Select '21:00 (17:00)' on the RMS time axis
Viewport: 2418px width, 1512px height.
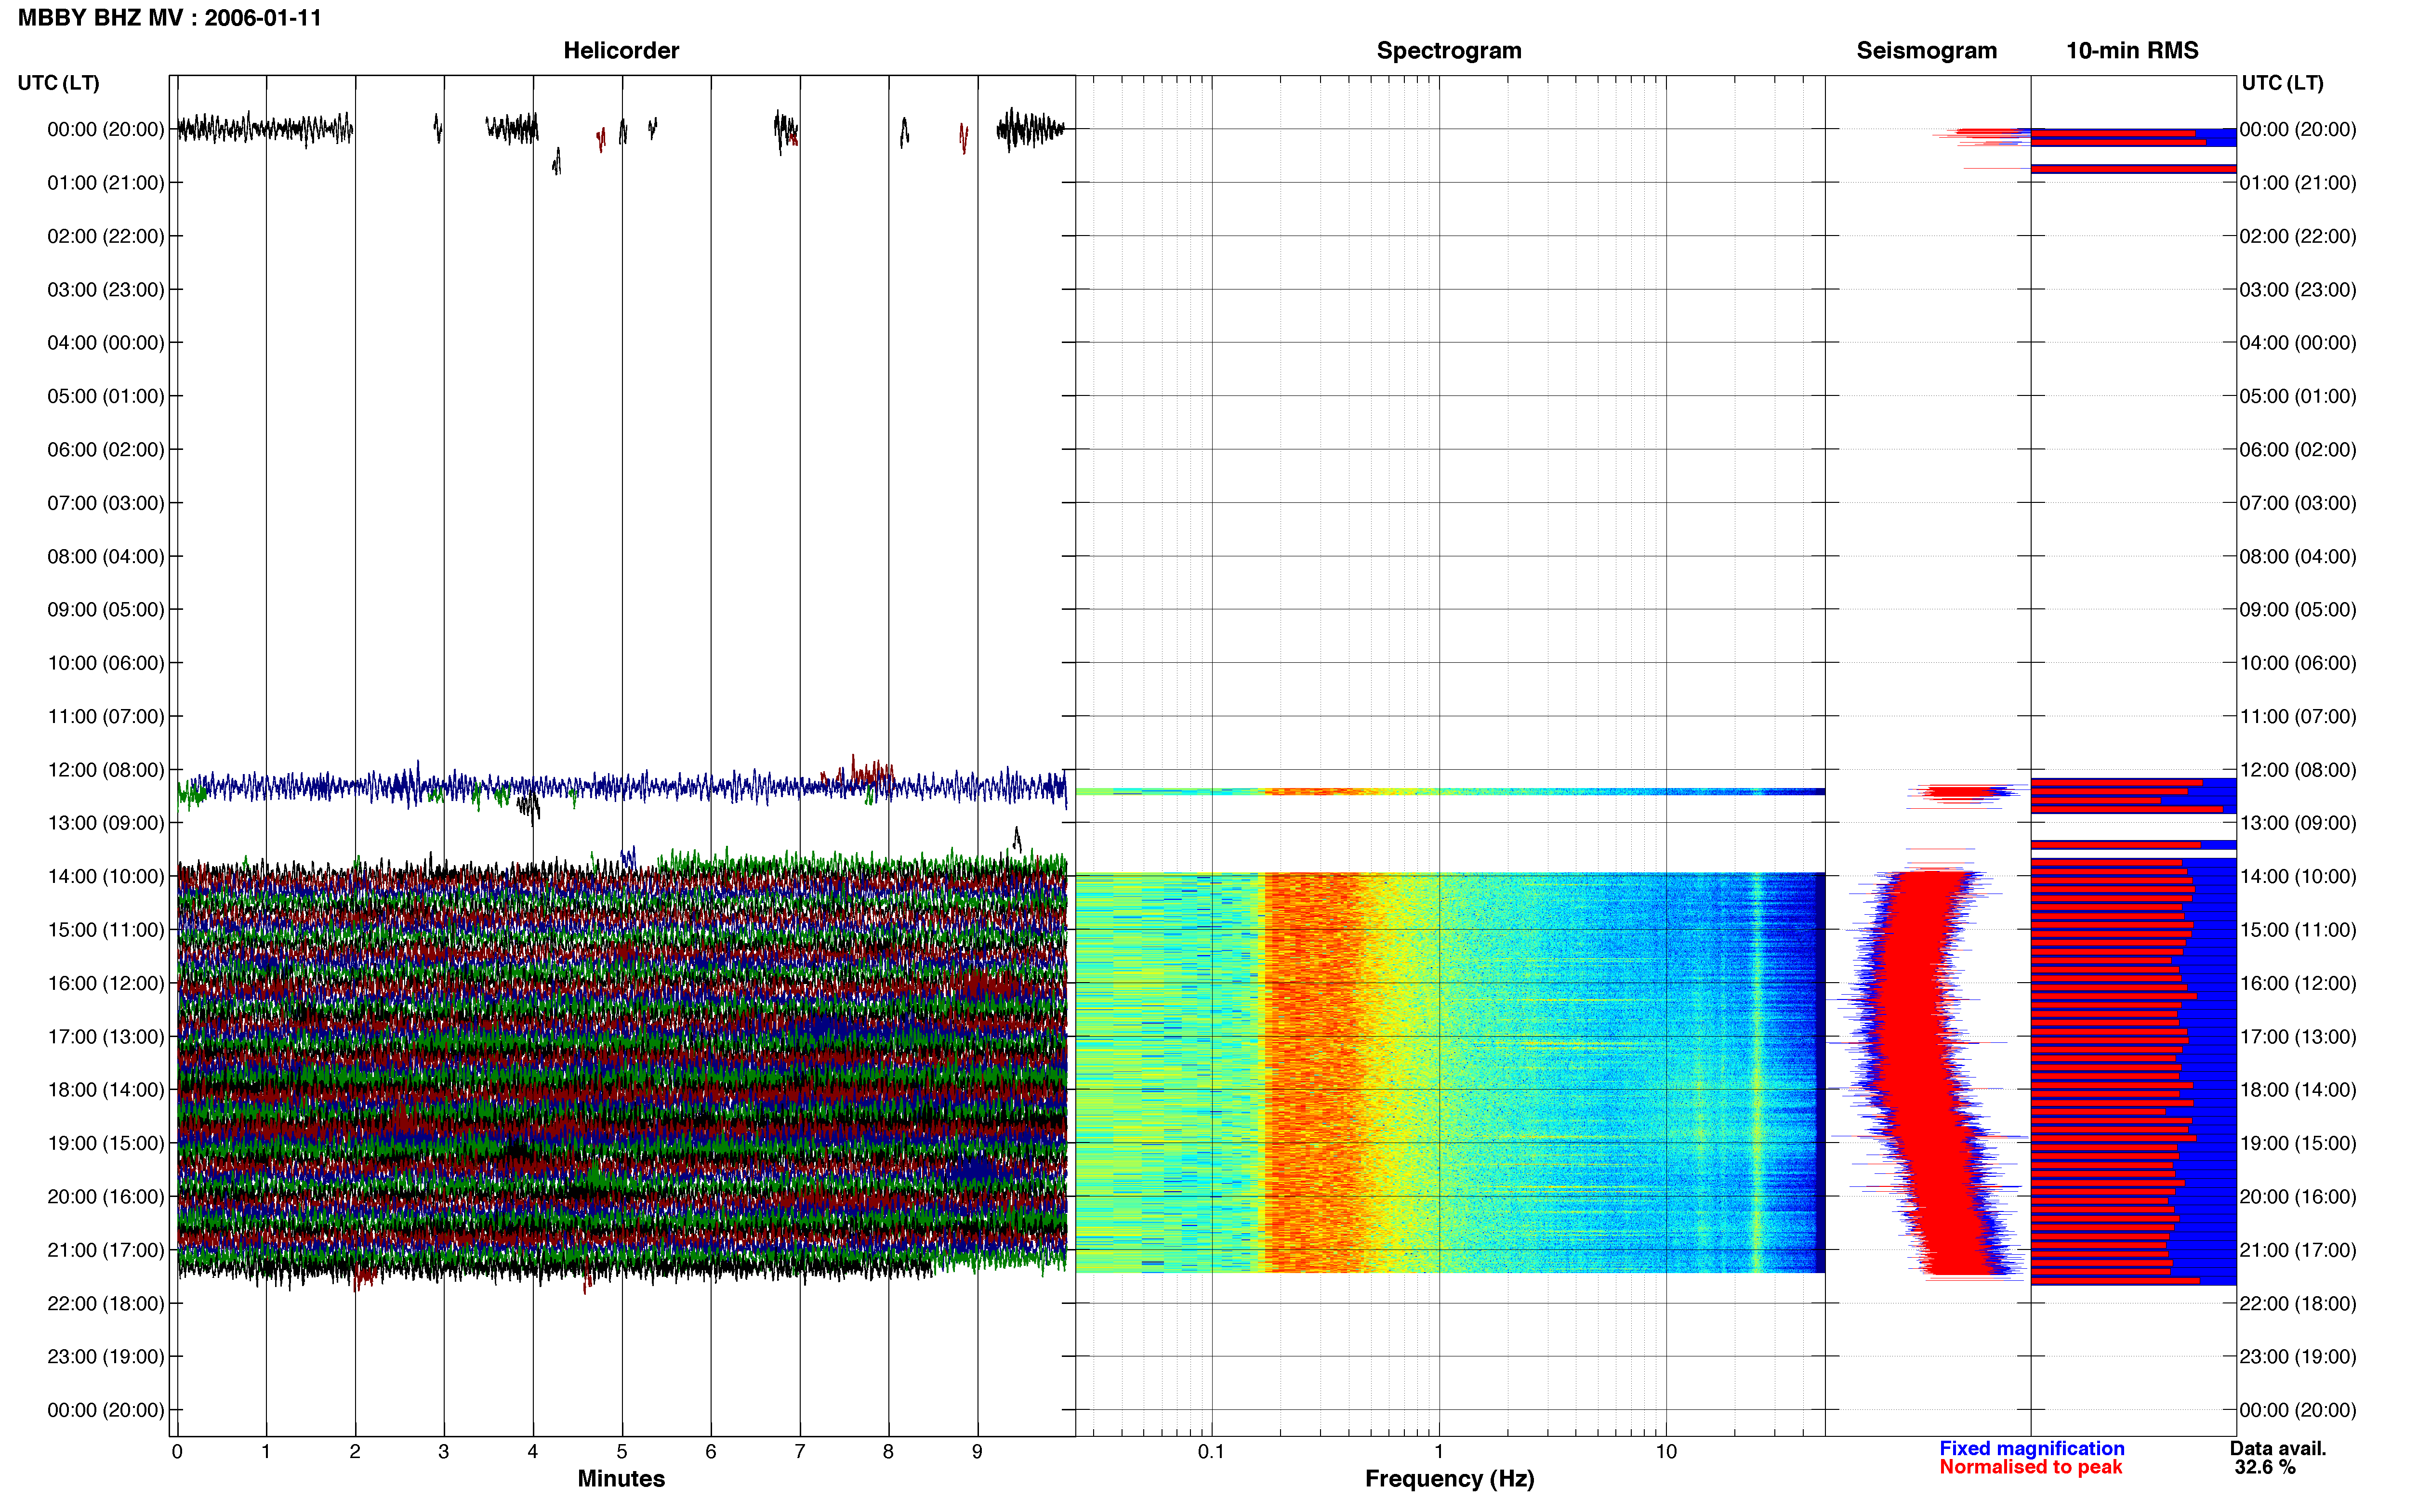(2298, 1250)
